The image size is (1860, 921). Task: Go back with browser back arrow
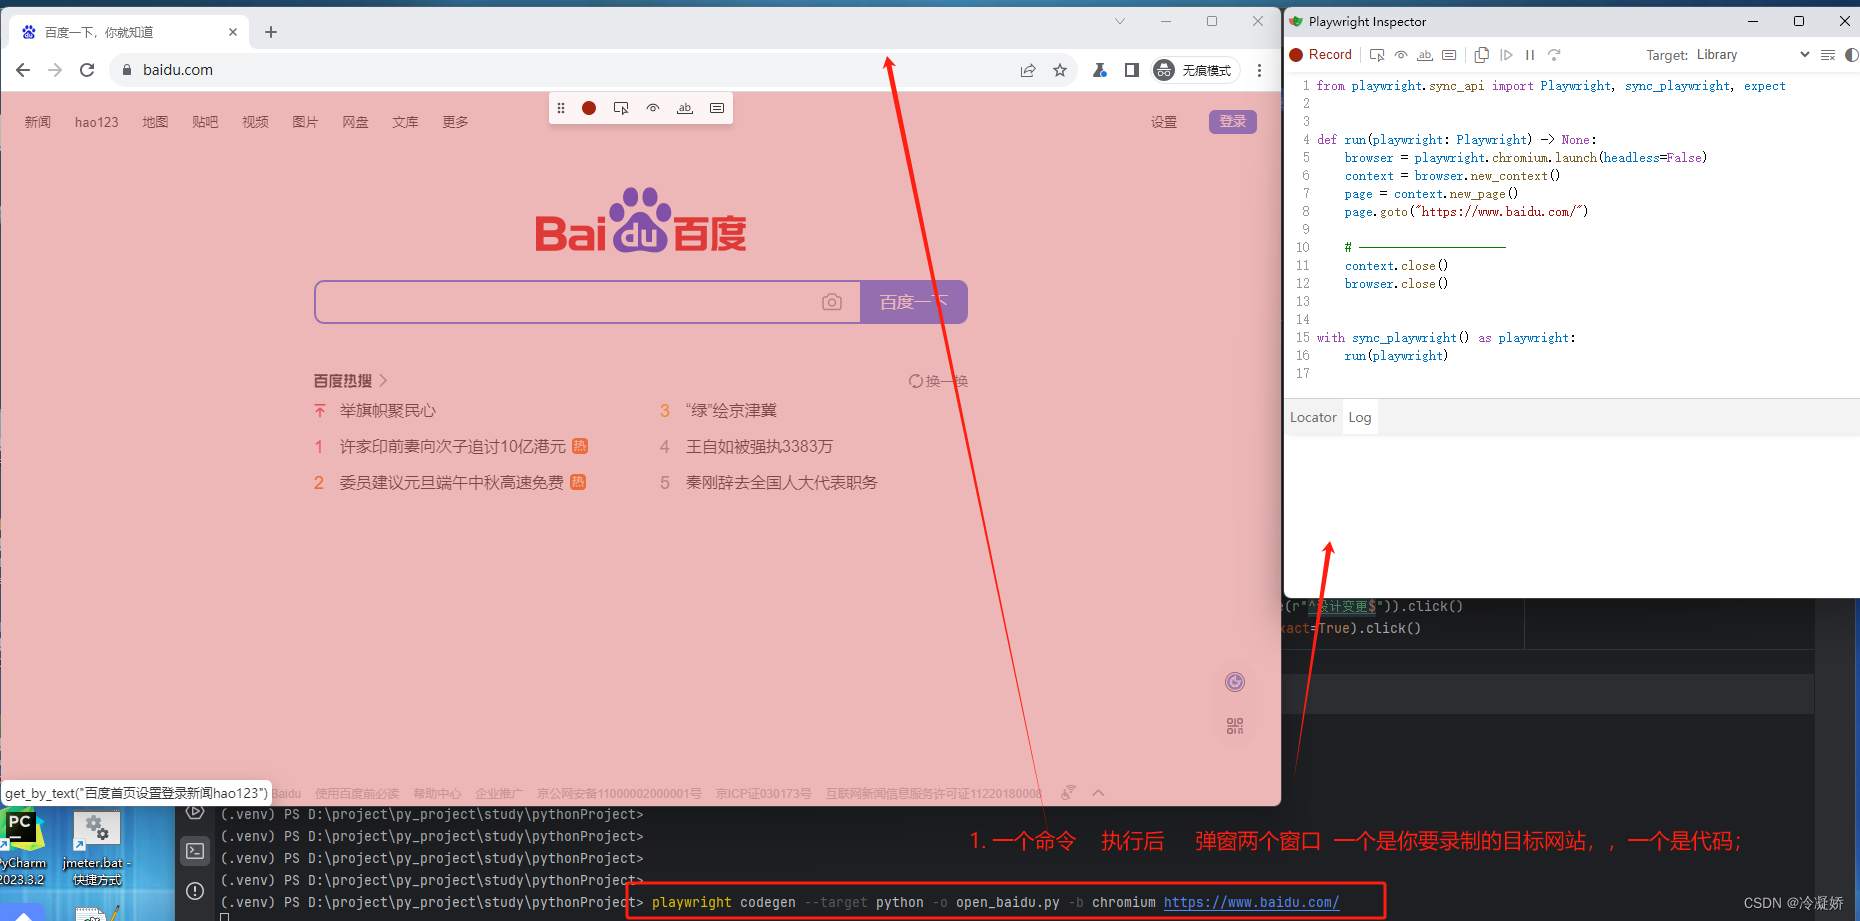(23, 70)
